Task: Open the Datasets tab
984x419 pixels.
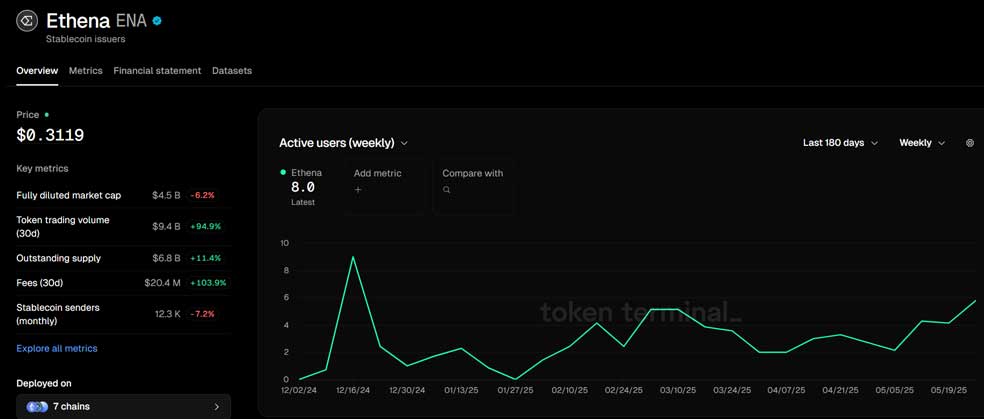Action: pyautogui.click(x=232, y=71)
